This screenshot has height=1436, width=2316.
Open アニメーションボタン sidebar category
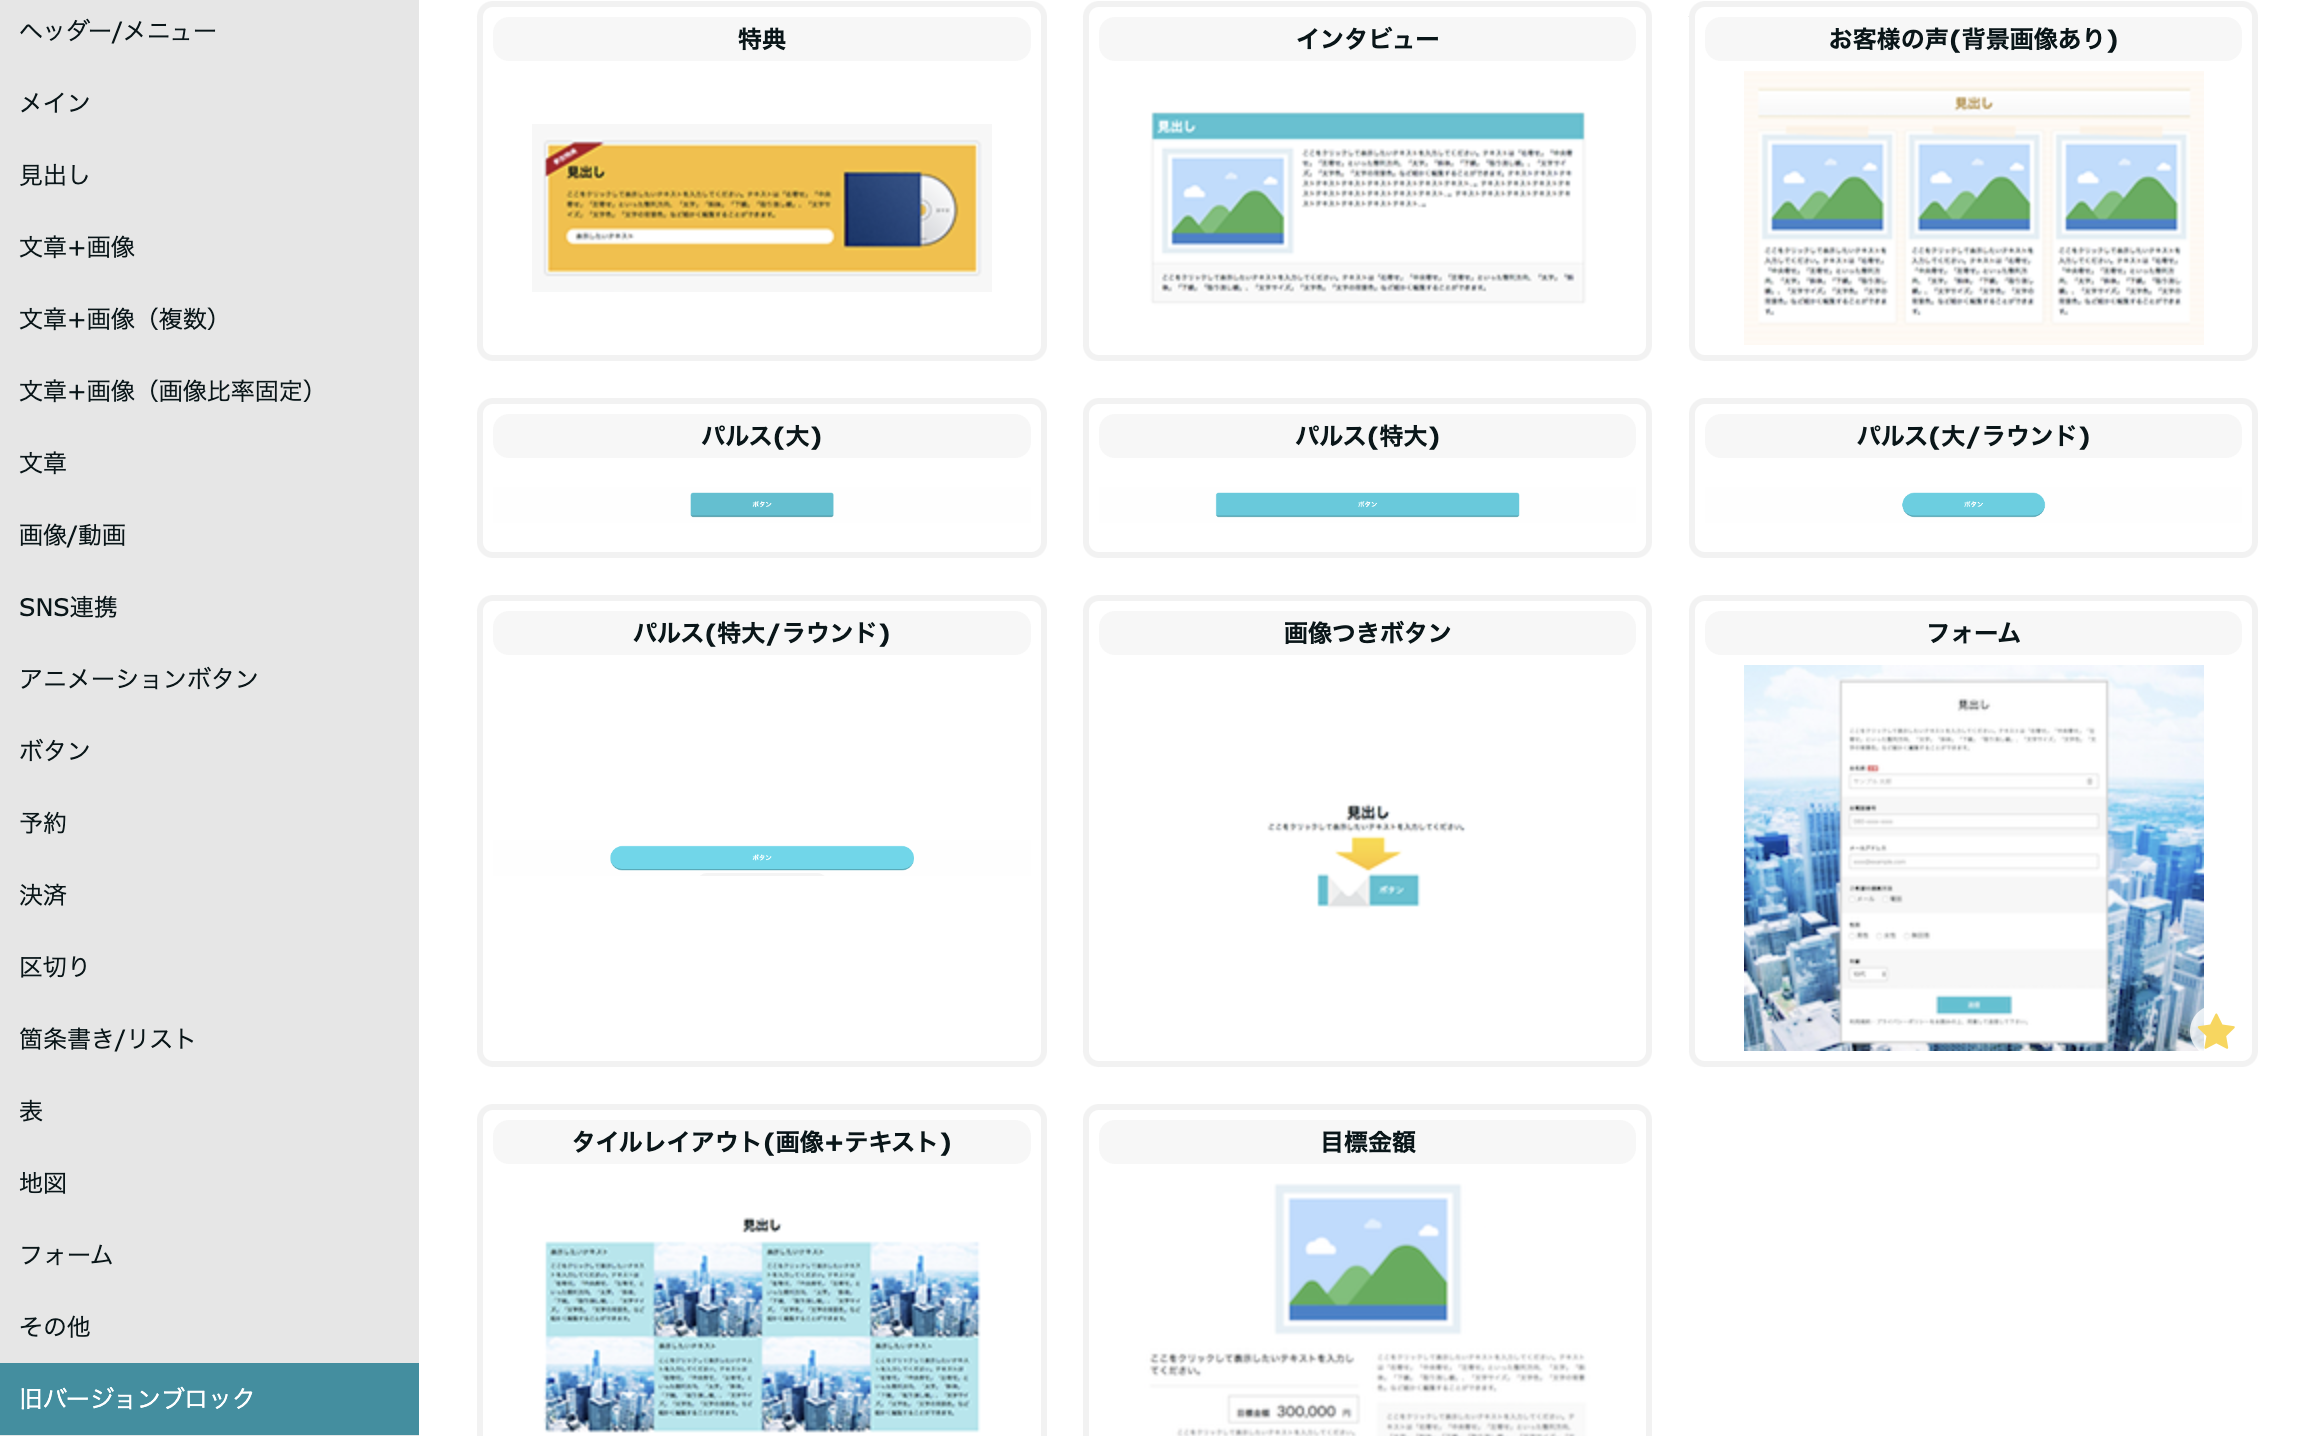139,679
